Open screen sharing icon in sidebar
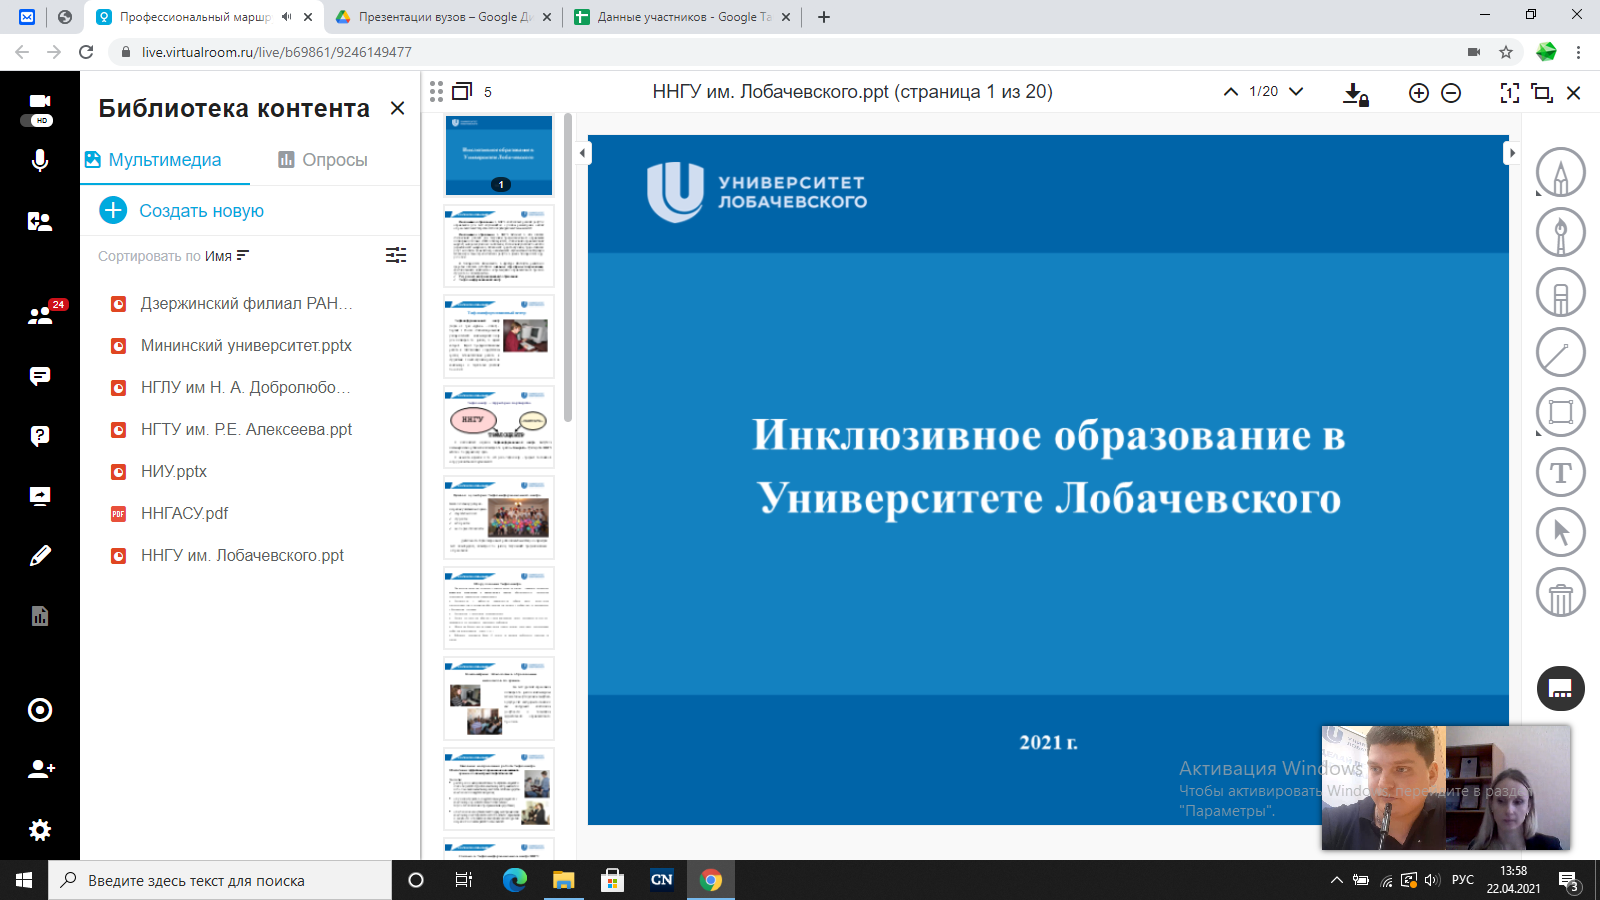 point(40,496)
